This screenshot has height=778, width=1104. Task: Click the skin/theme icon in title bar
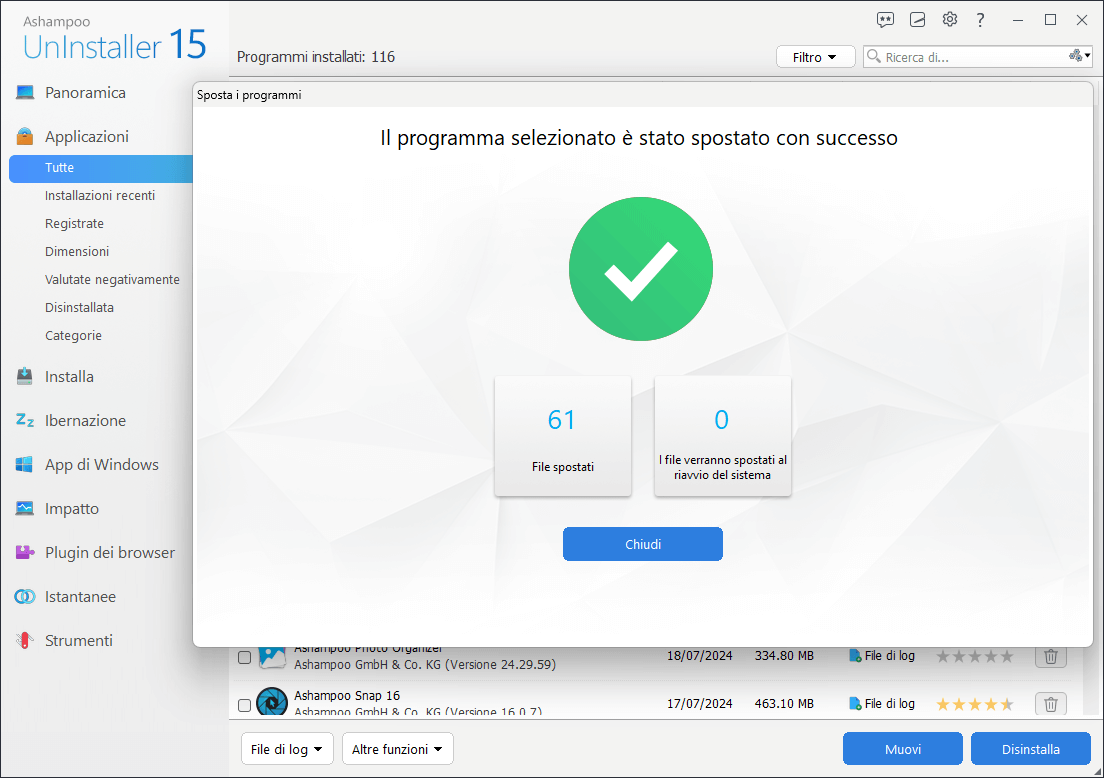tap(917, 20)
